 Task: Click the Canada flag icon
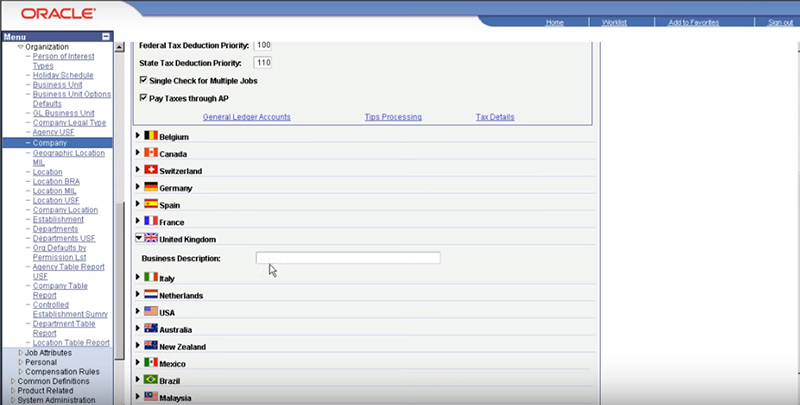pos(151,153)
